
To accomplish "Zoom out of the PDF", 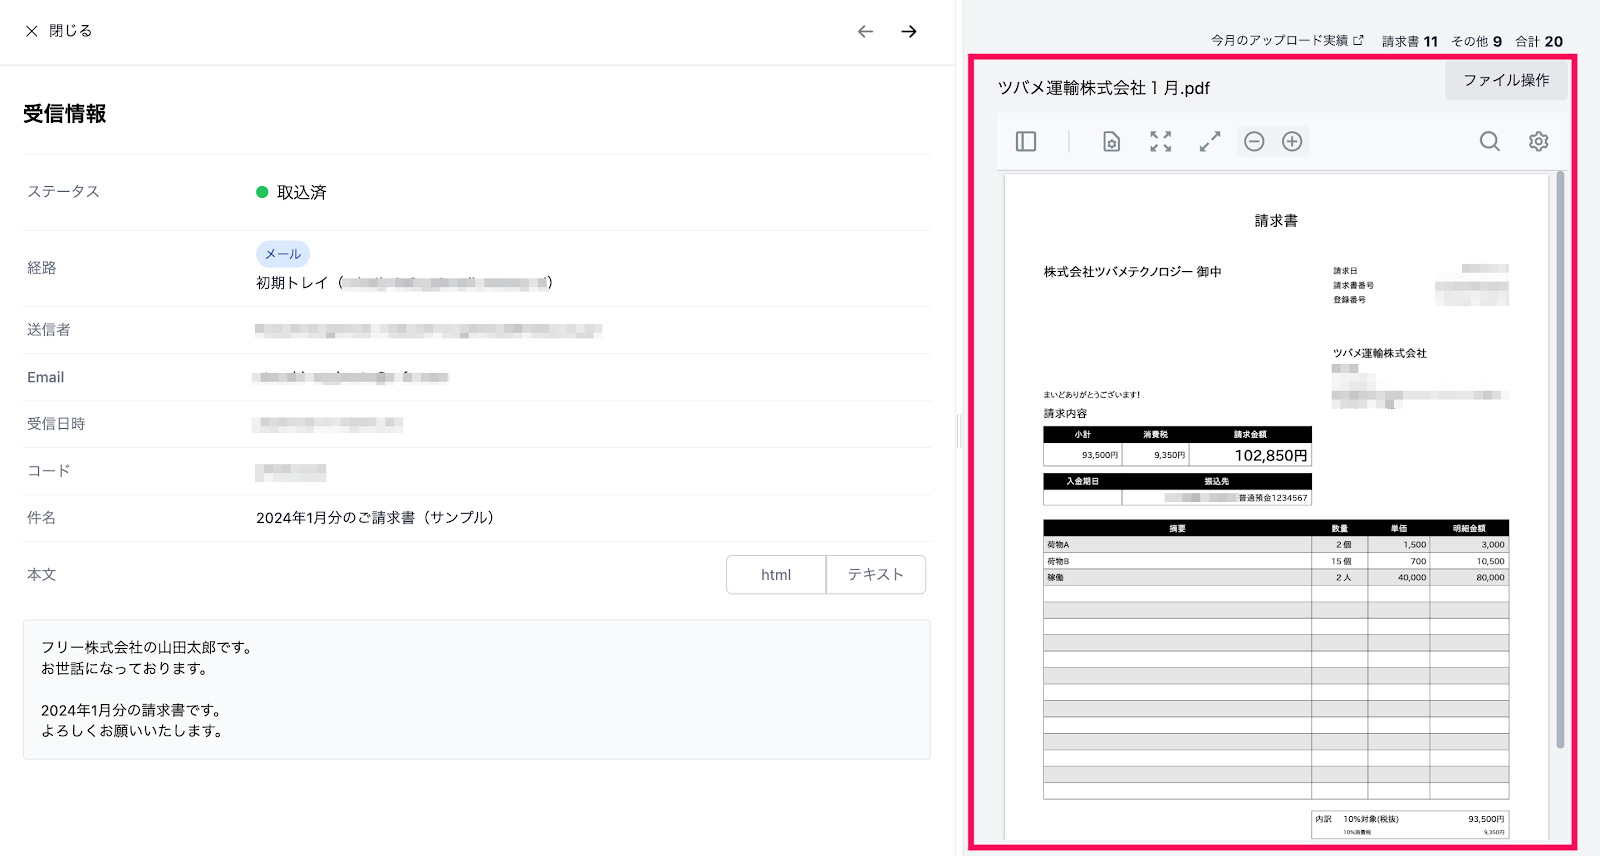I will pyautogui.click(x=1254, y=142).
